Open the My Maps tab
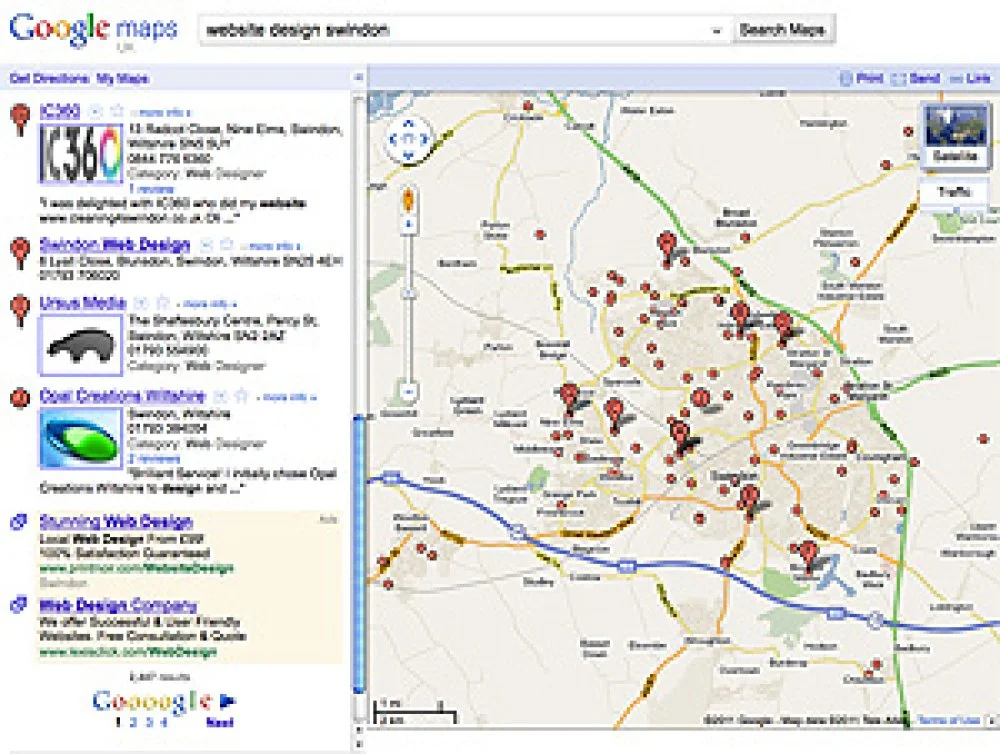The width and height of the screenshot is (1000, 754). 122,78
